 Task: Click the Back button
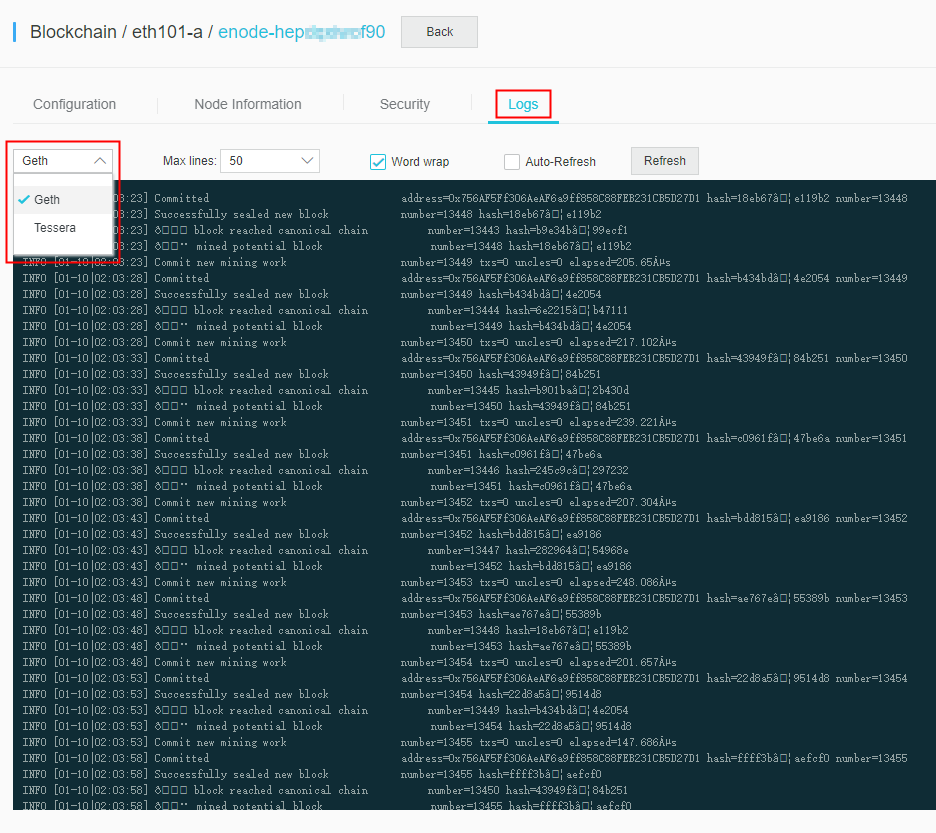(439, 32)
